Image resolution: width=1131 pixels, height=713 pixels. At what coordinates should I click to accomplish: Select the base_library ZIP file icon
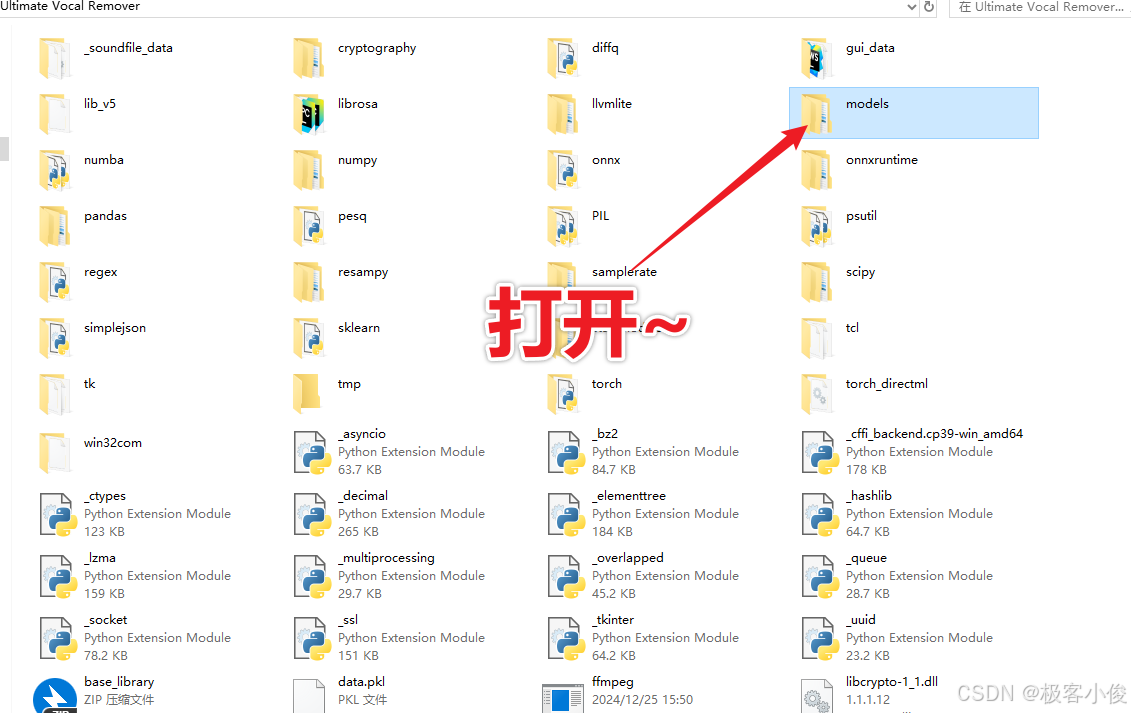pyautogui.click(x=55, y=696)
